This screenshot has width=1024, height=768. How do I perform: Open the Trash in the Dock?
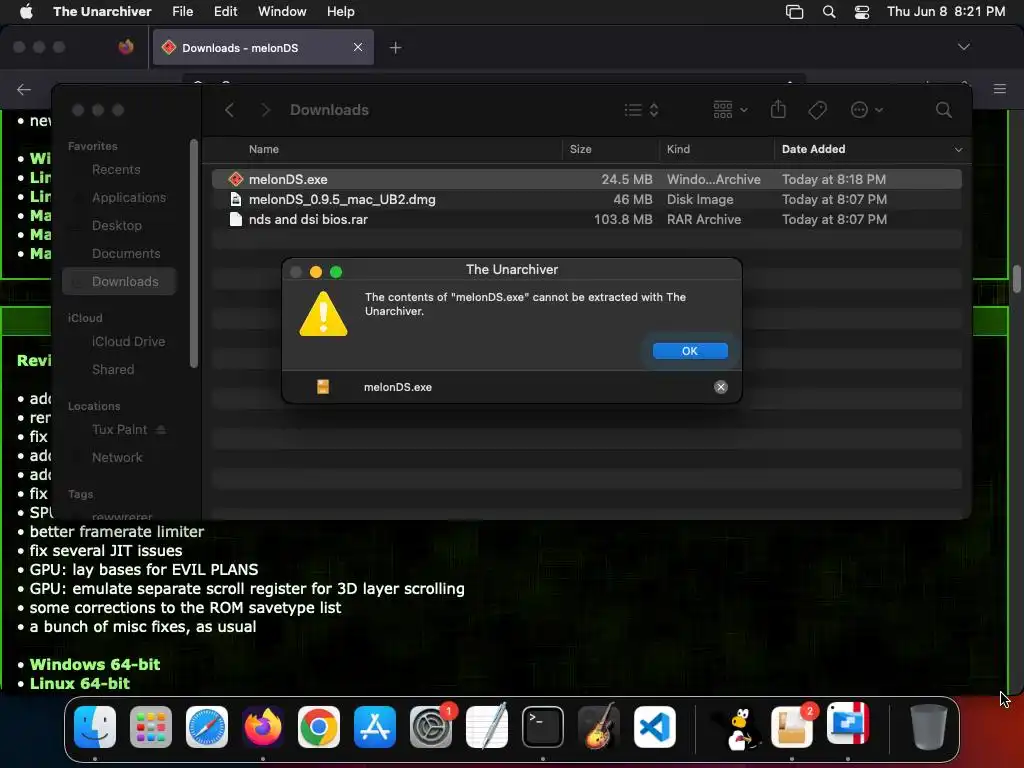pos(928,726)
